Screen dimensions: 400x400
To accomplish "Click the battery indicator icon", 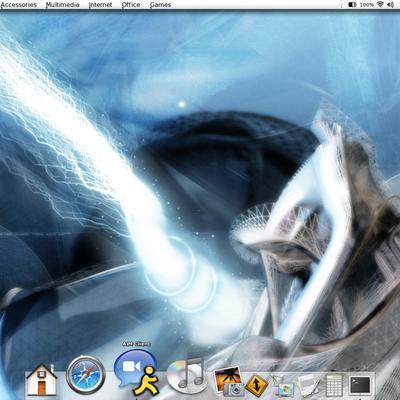I will 353,5.
